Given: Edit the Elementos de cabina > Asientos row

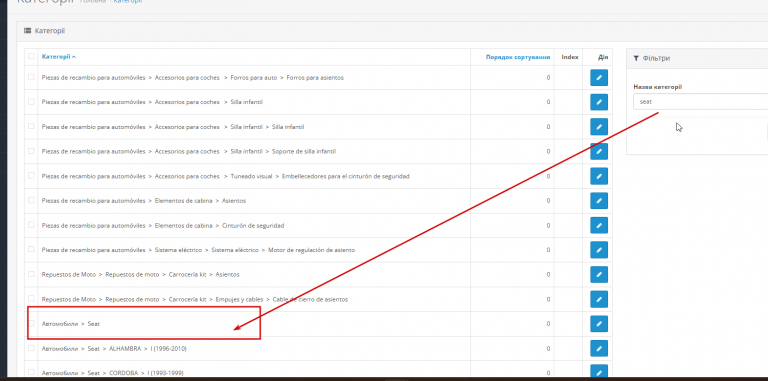Looking at the screenshot, I should pos(599,200).
